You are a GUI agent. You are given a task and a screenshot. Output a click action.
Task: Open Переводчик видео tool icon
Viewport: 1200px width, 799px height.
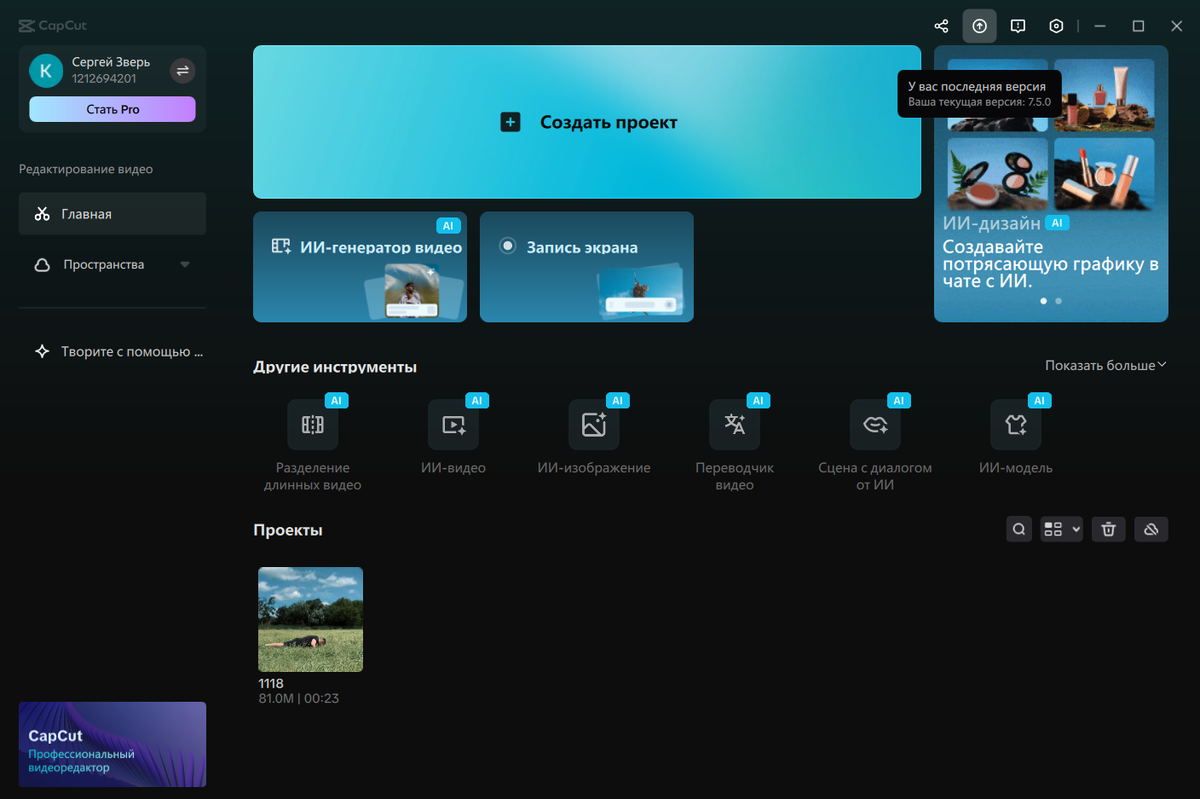(x=735, y=425)
